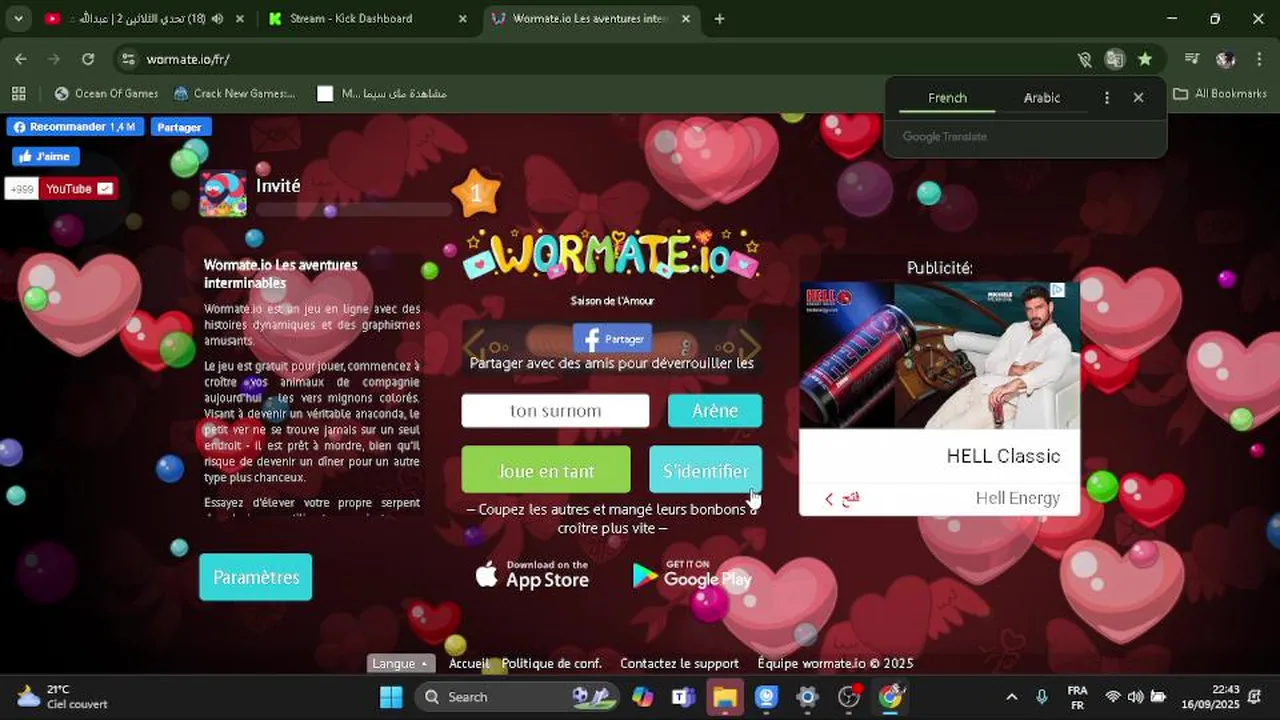Mute the YouTube tab via speaker icon

click(x=218, y=18)
